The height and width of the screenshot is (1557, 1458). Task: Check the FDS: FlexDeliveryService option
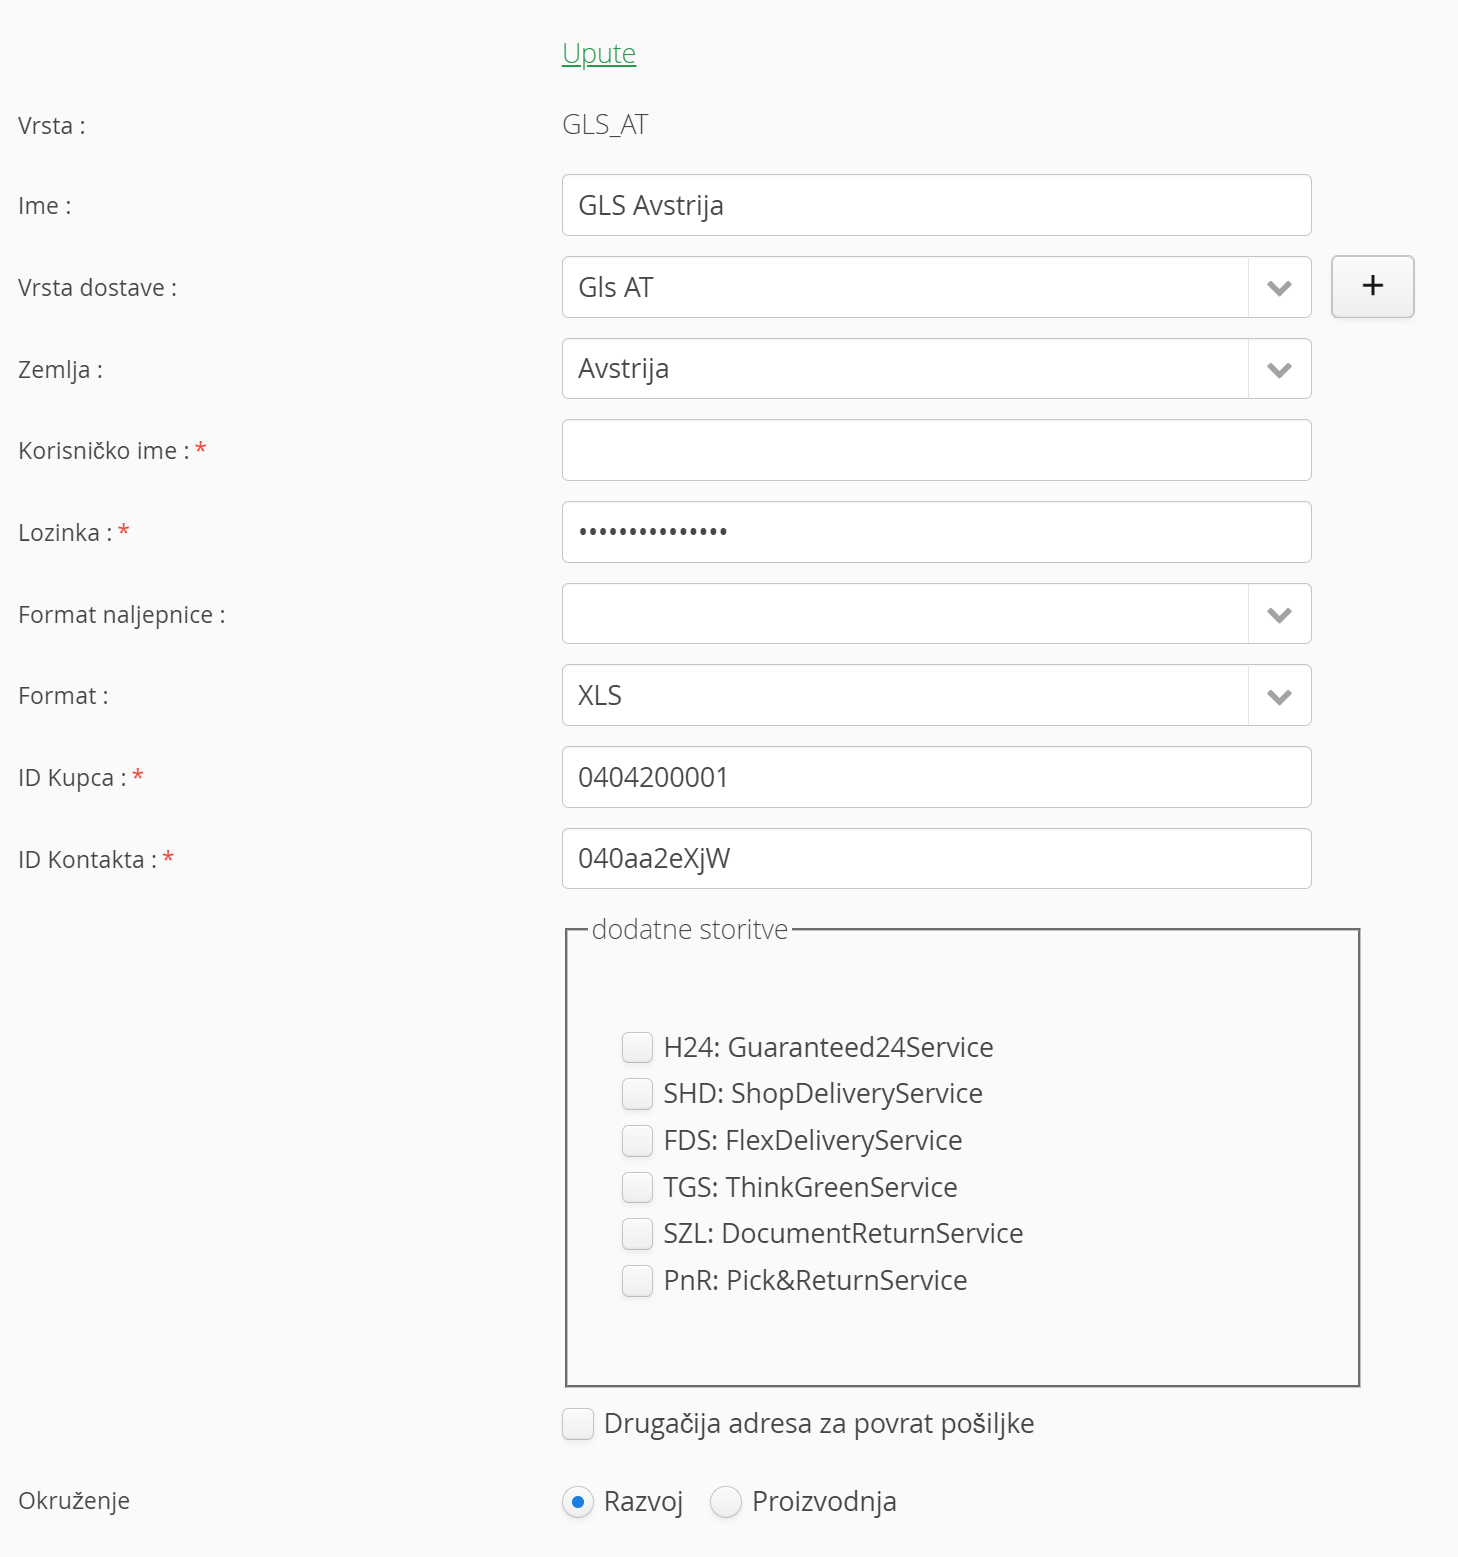click(x=637, y=1140)
